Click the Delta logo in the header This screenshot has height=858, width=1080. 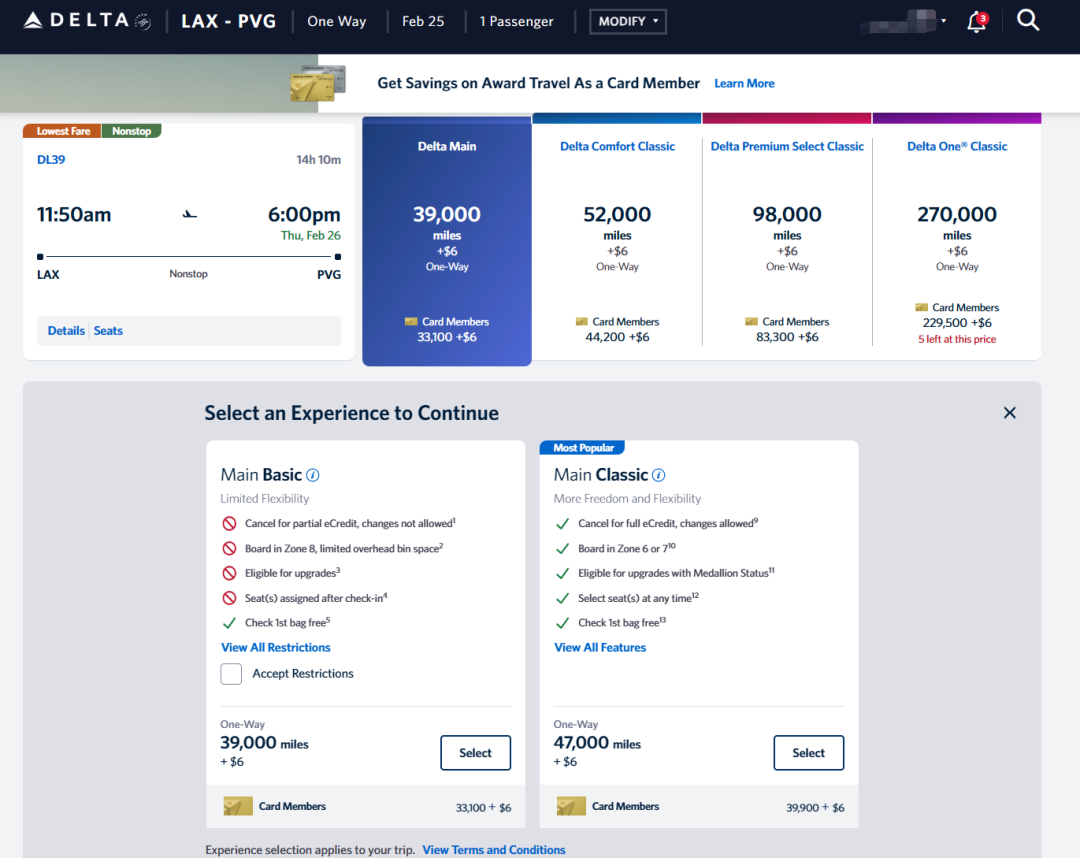tap(86, 21)
